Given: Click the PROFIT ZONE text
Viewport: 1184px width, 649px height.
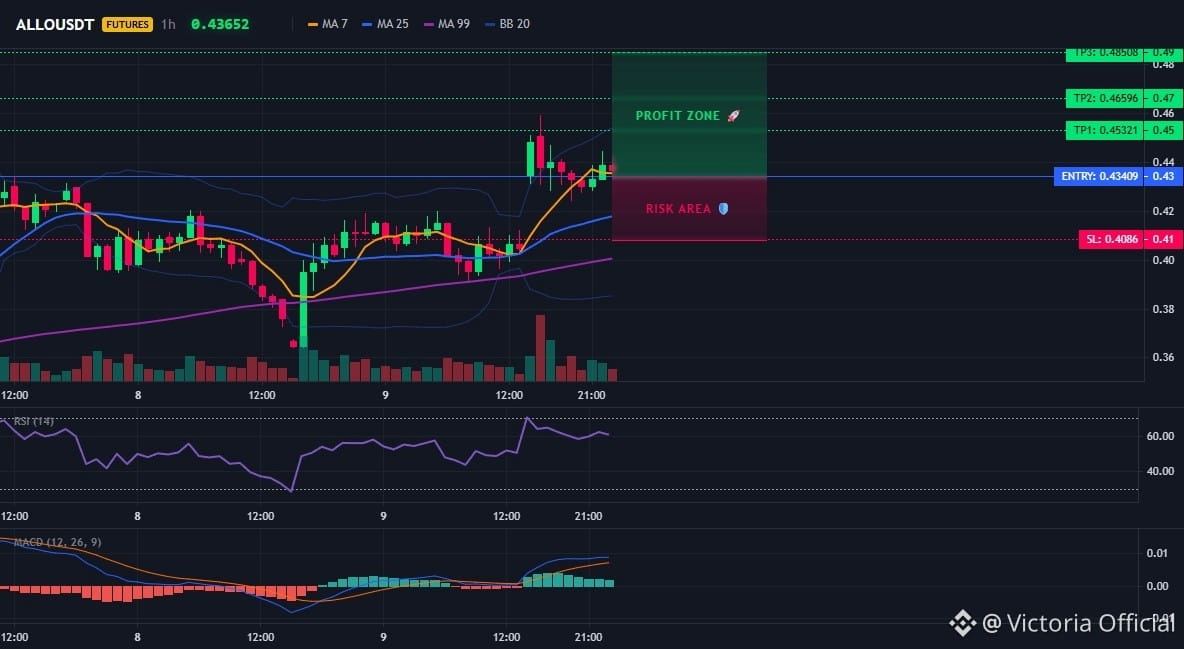Looking at the screenshot, I should click(678, 116).
